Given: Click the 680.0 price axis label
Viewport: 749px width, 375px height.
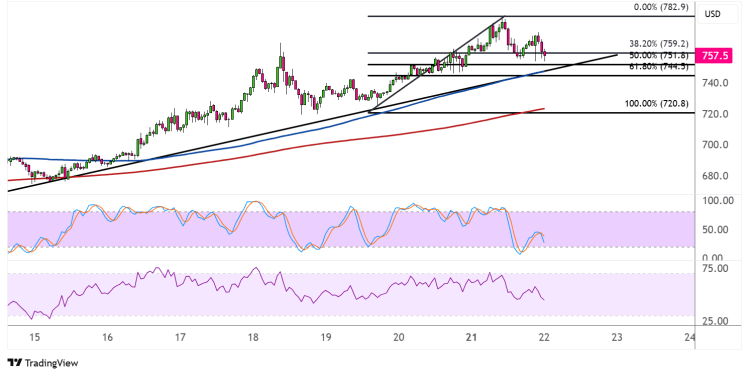Looking at the screenshot, I should pyautogui.click(x=716, y=176).
